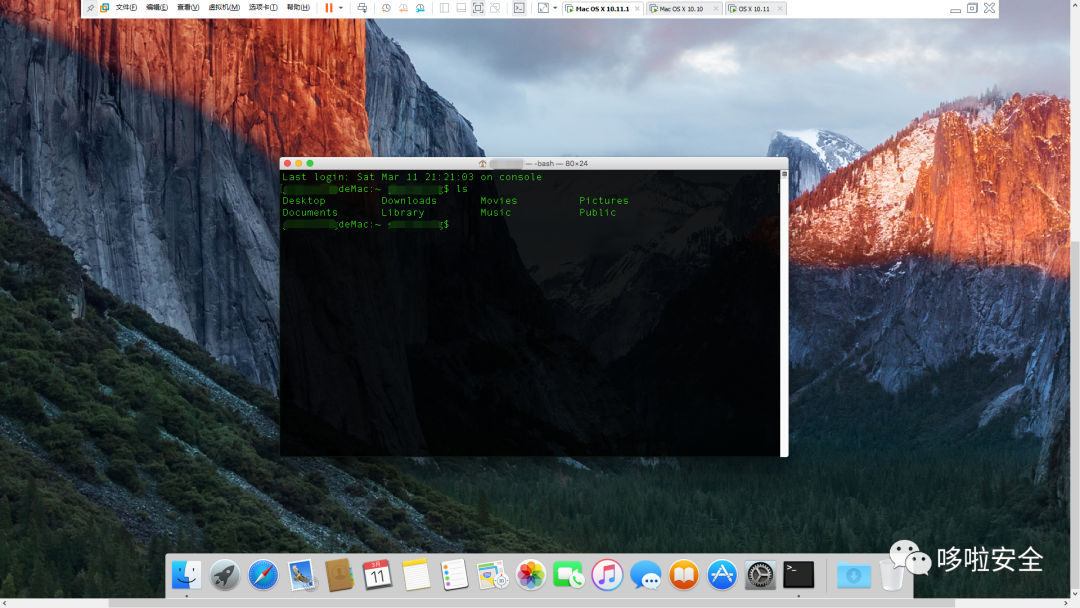The image size is (1080, 608).
Task: Open the 编辑(E) menu
Action: pyautogui.click(x=157, y=8)
